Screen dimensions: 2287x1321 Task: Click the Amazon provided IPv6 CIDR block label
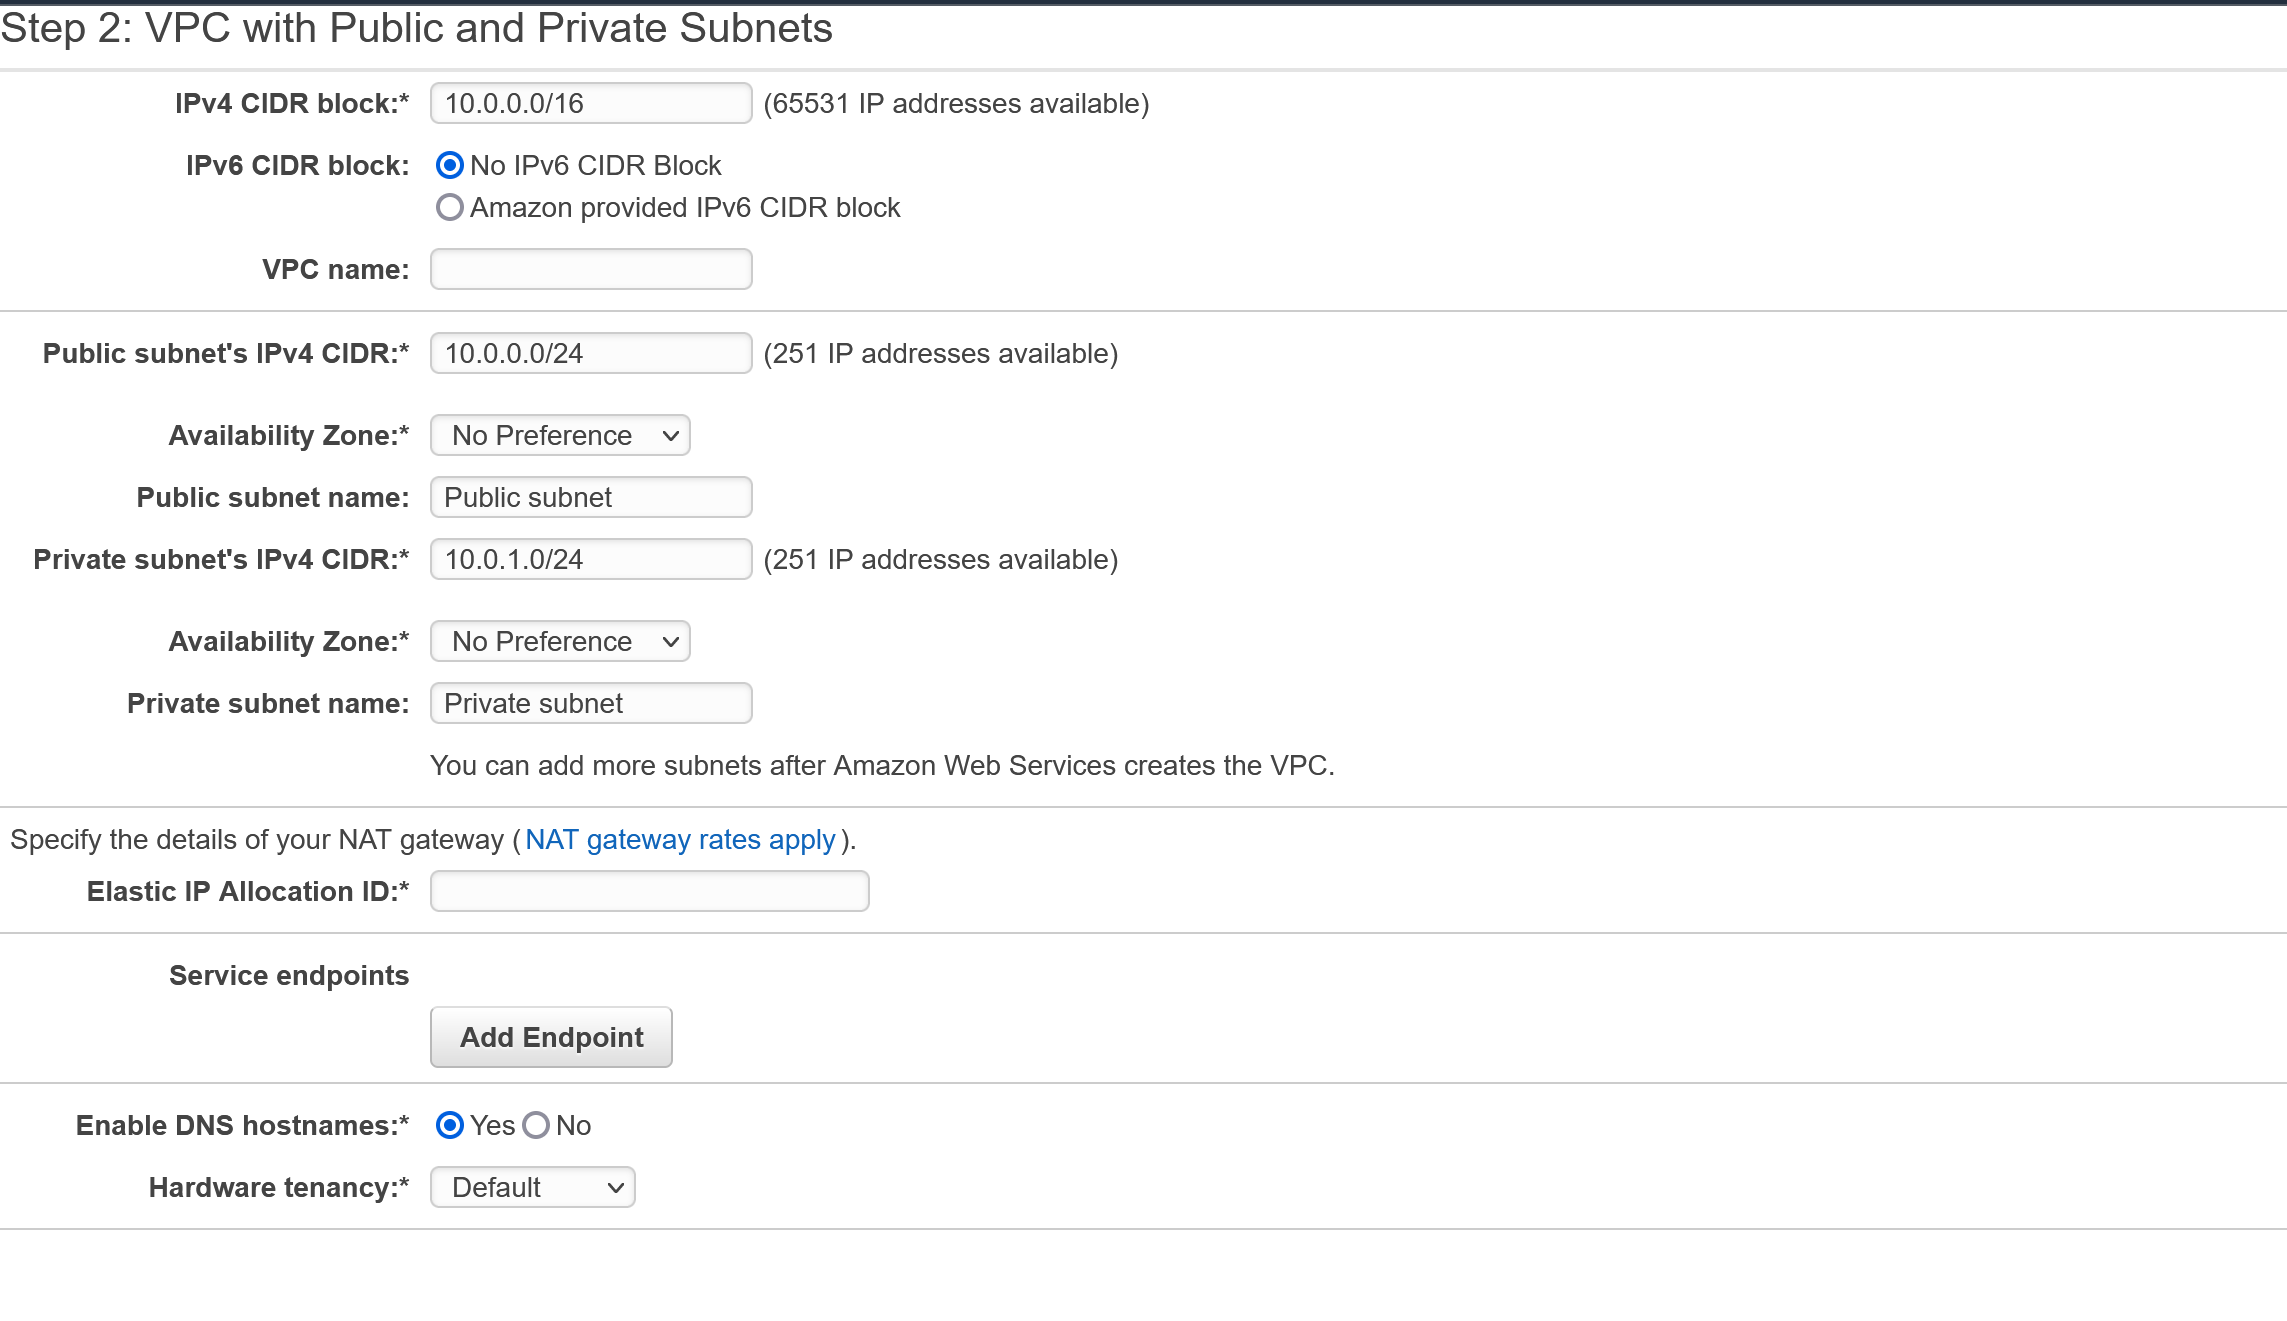pos(685,207)
